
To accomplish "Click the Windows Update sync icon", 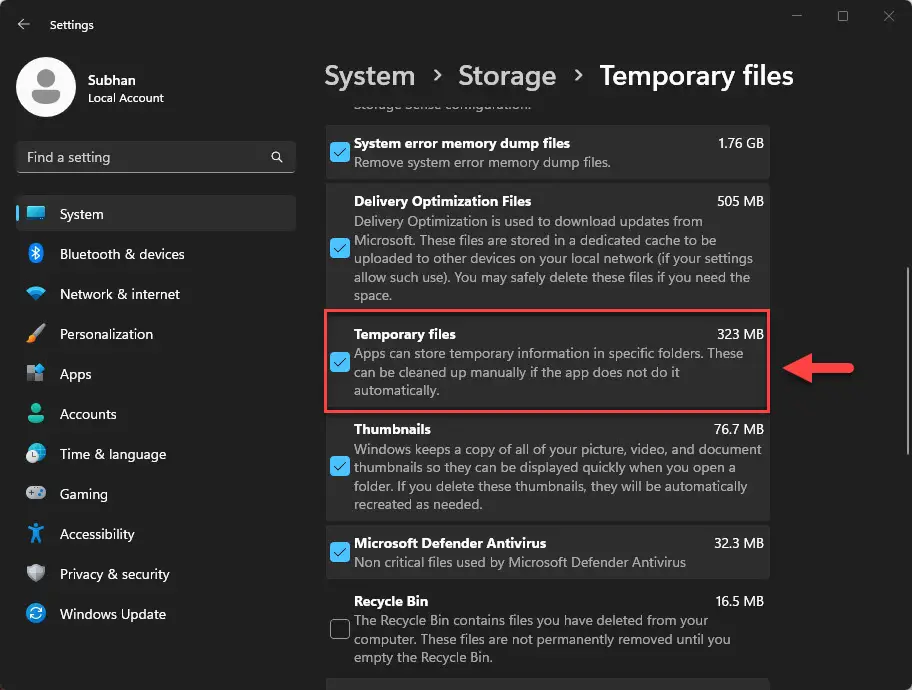I will point(36,614).
